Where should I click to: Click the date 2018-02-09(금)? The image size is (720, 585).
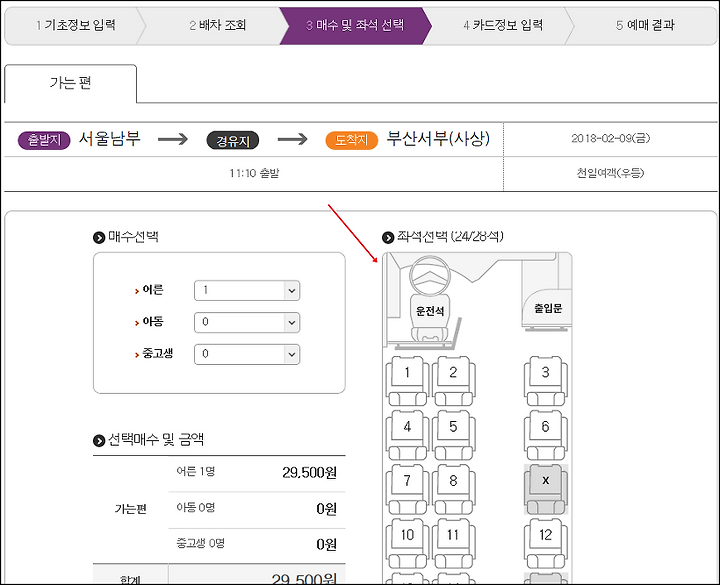coord(610,138)
